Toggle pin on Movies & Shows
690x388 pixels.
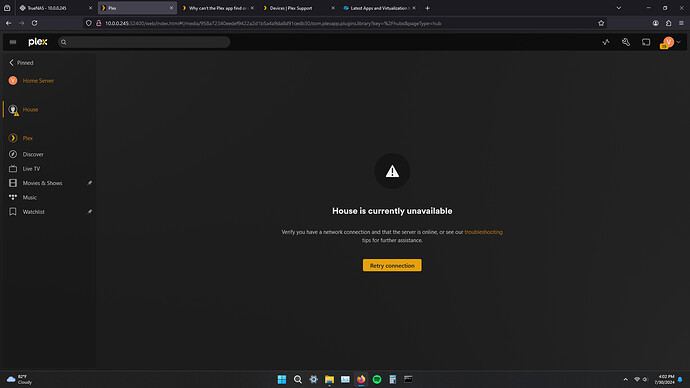(x=90, y=183)
